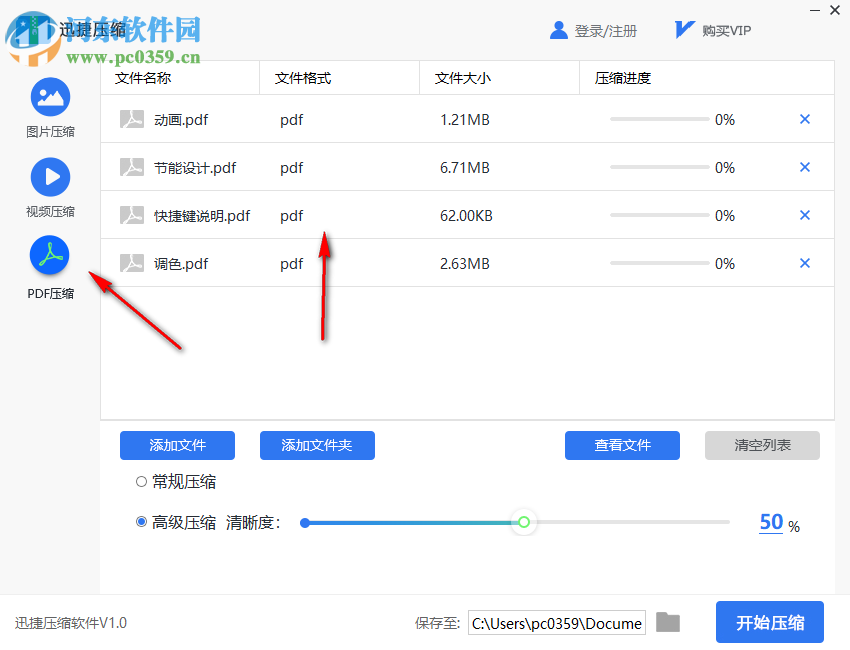The image size is (850, 650).
Task: Remove 快捷键说明.pdf using its X button
Action: (x=805, y=215)
